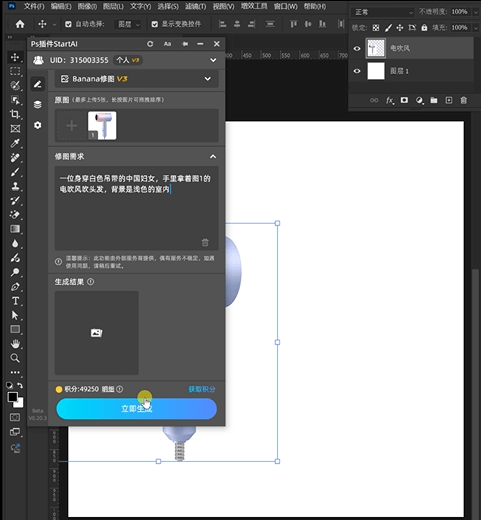481x520 pixels.
Task: Click into the 修图需求 prompt text box
Action: pyautogui.click(x=137, y=208)
